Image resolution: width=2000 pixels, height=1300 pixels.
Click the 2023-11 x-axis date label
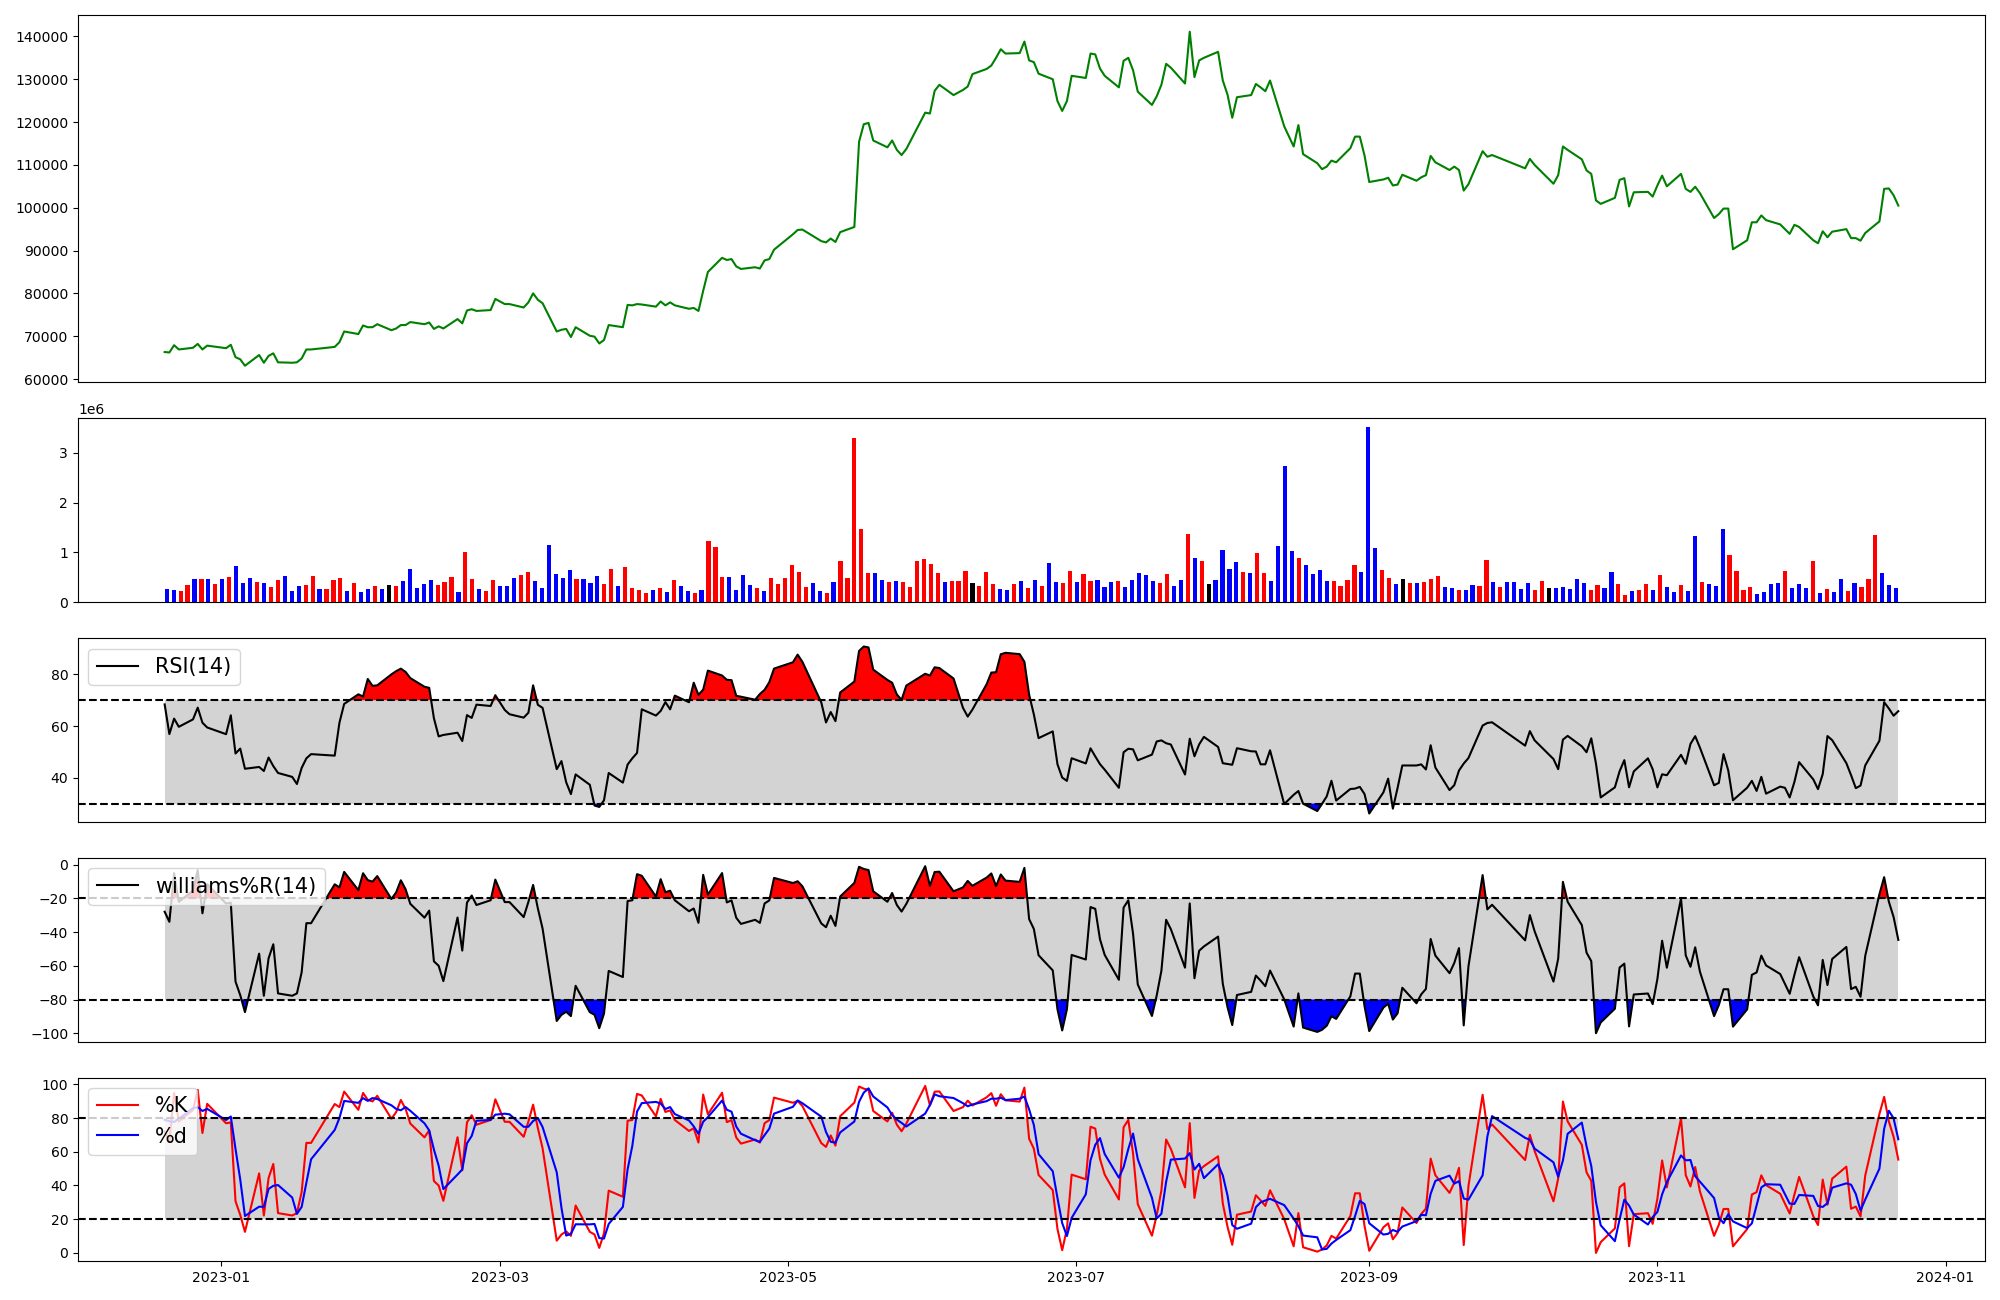tap(1657, 1277)
